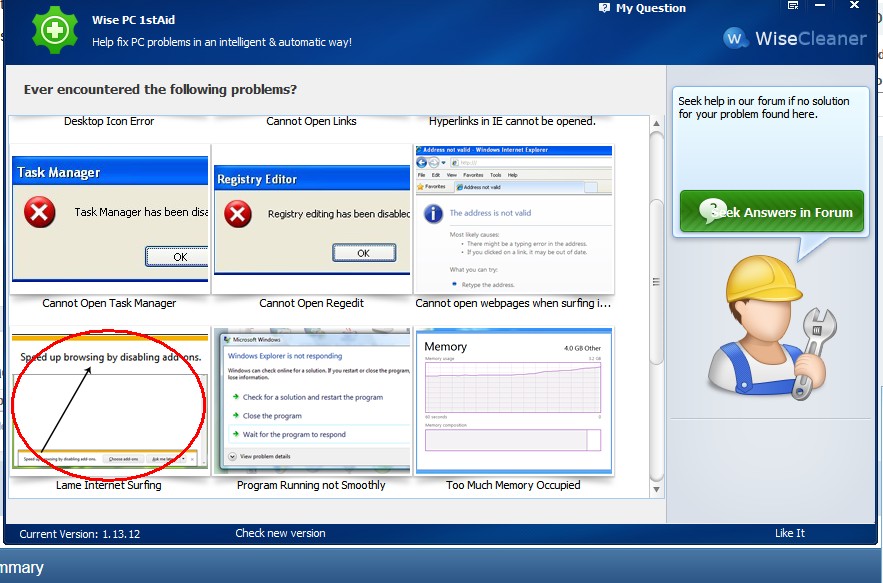Minimize the Wise PC 1stAid window
This screenshot has height=583, width=883.
(820, 6)
